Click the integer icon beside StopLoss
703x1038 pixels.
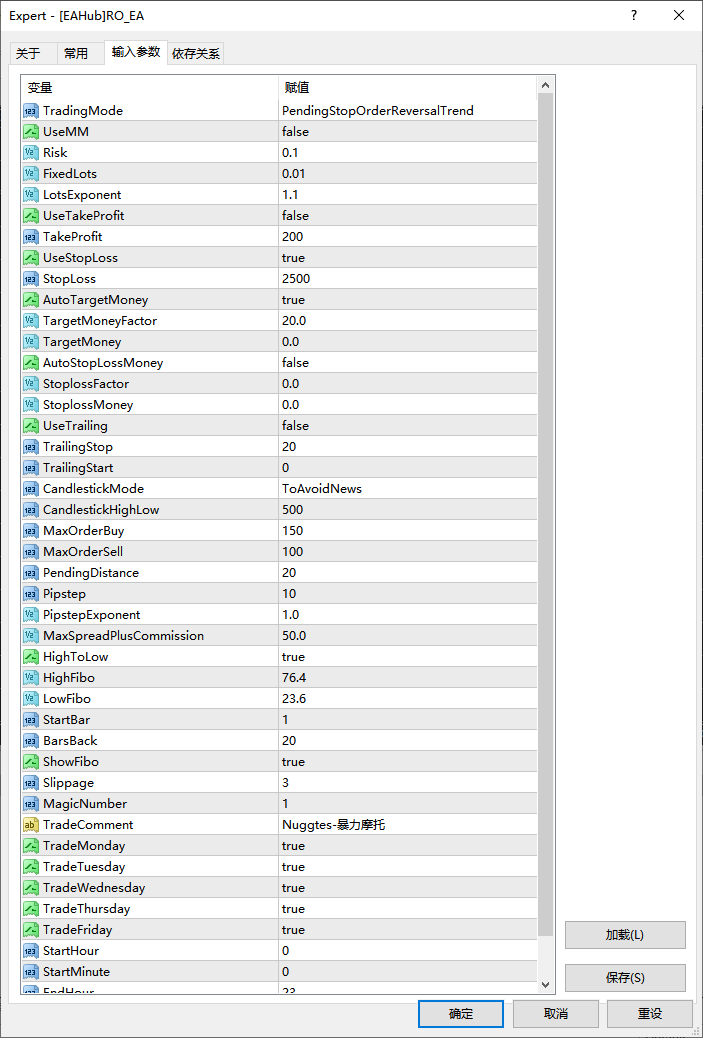pos(31,279)
